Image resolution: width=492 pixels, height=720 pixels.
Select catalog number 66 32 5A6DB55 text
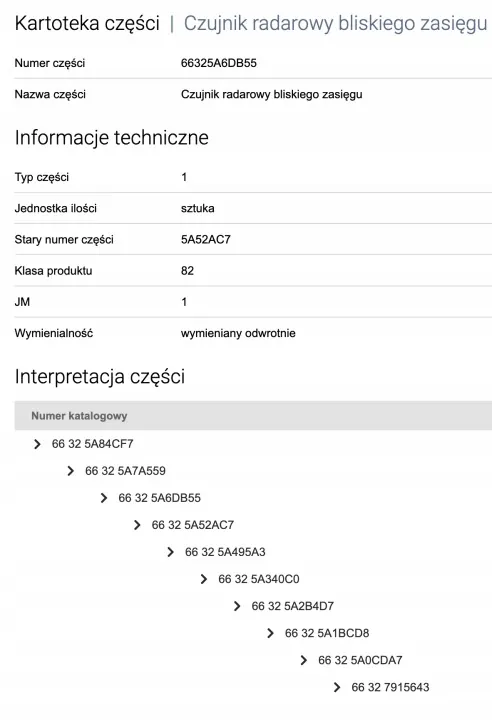(159, 498)
